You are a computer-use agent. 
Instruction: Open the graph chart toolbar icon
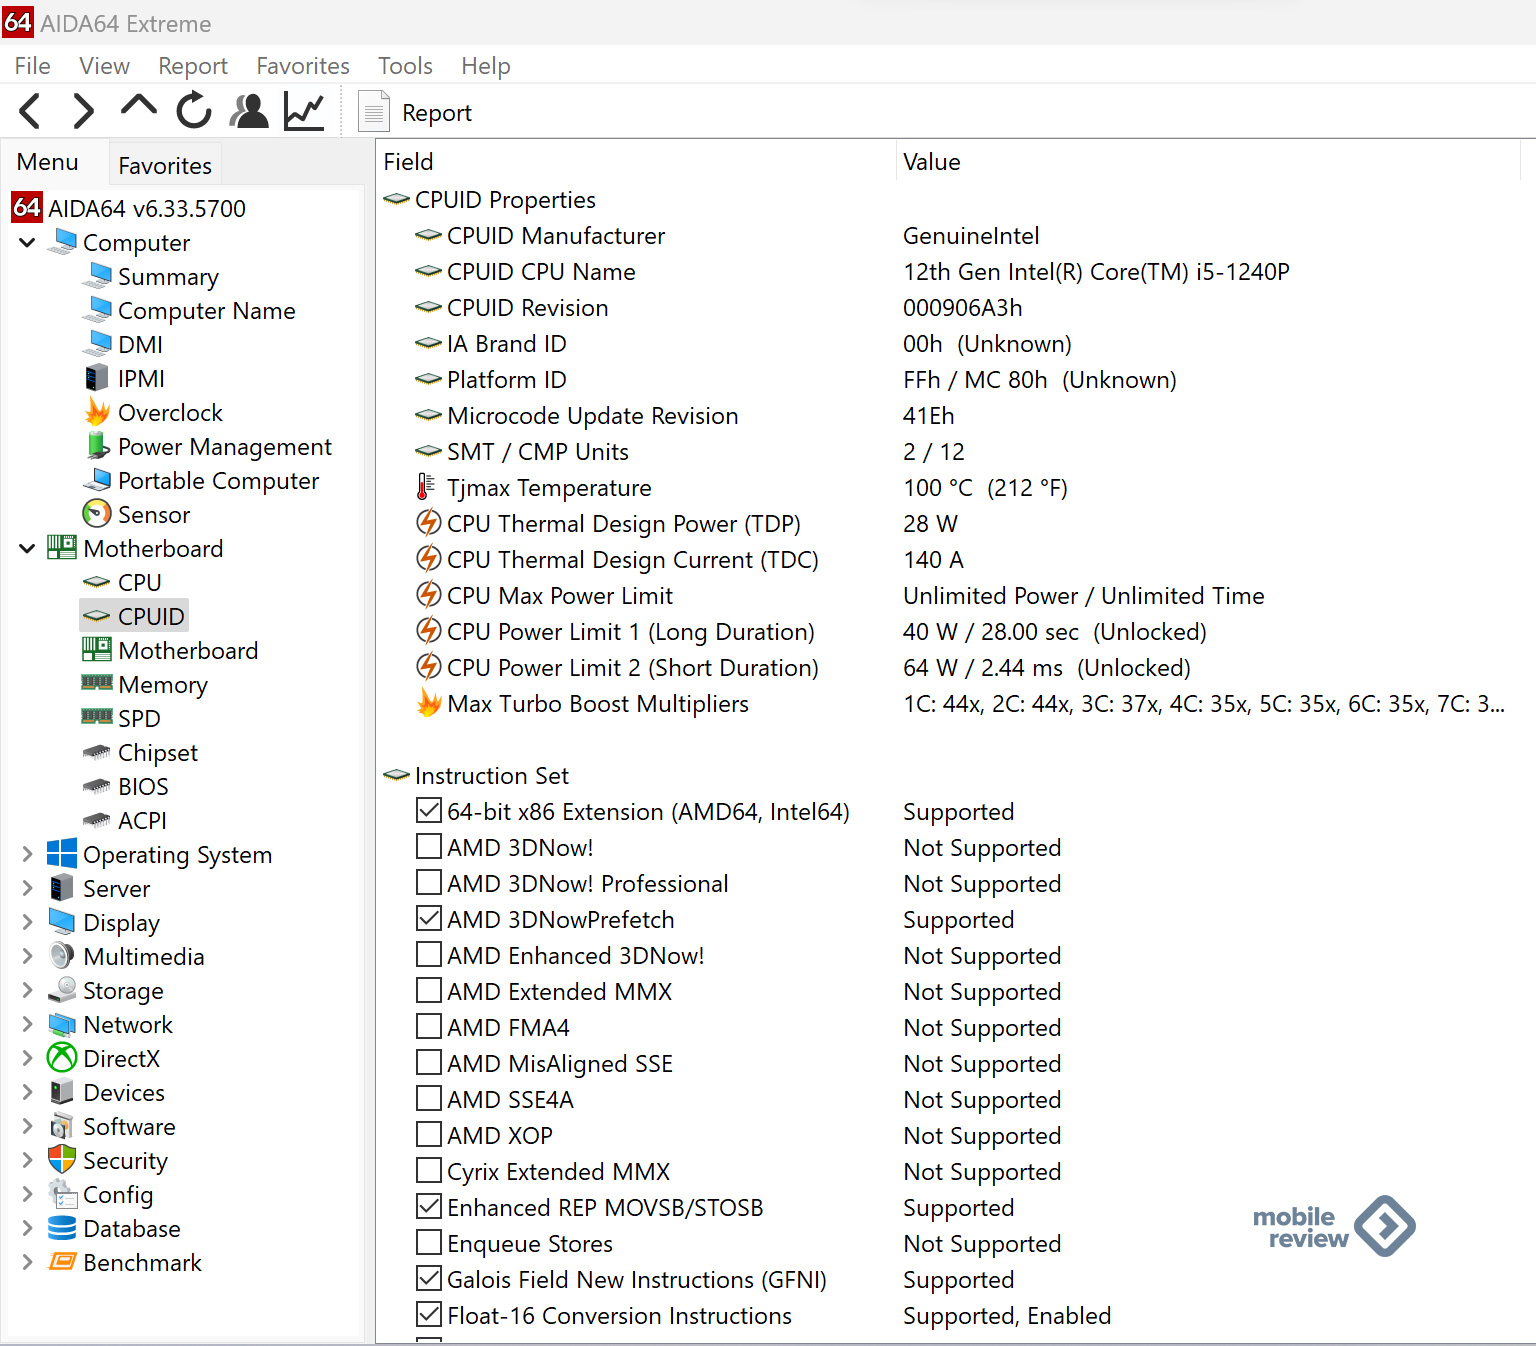(x=304, y=111)
